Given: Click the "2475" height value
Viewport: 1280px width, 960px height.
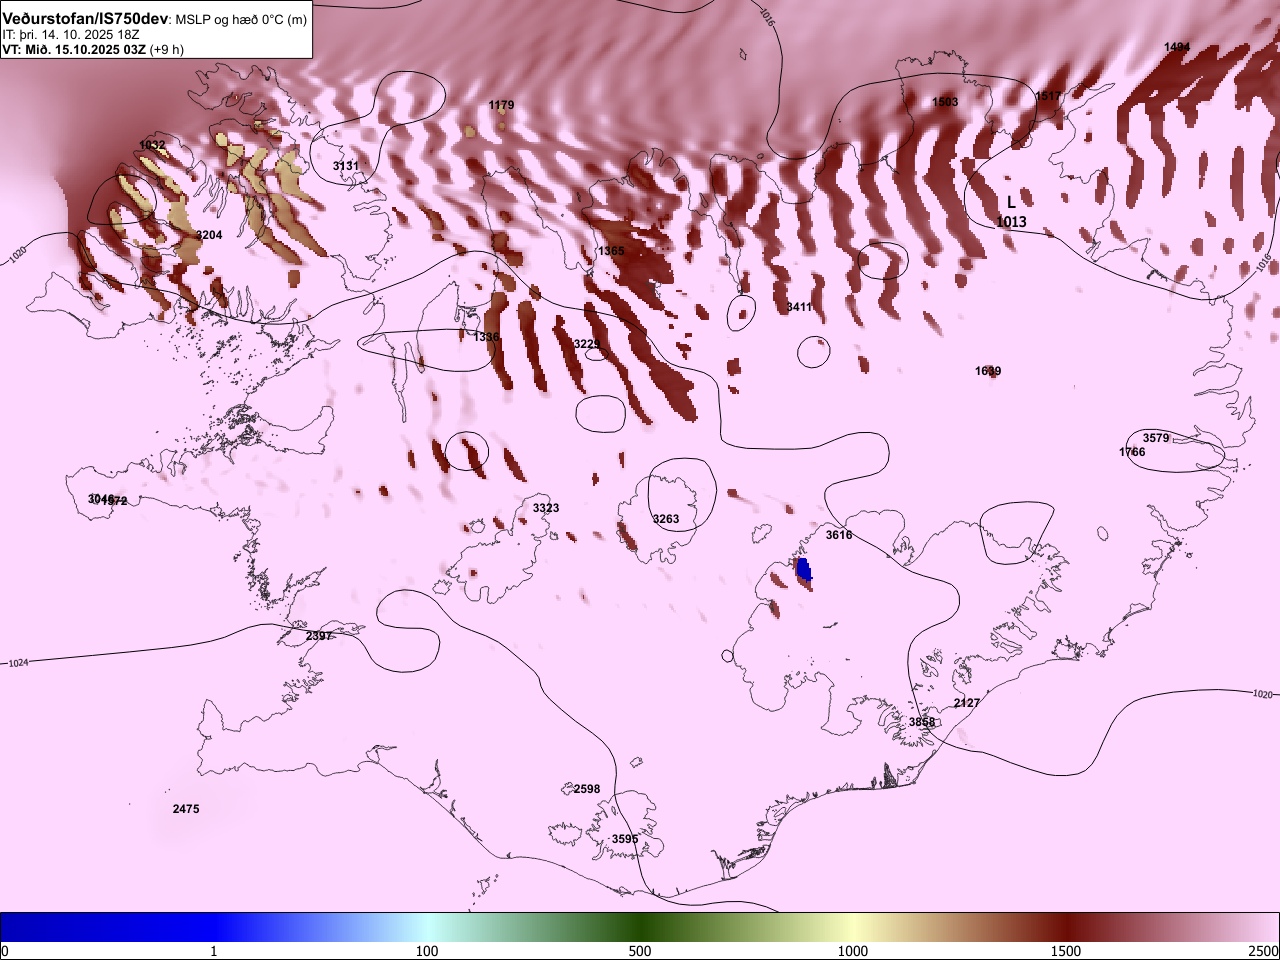Looking at the screenshot, I should [186, 809].
